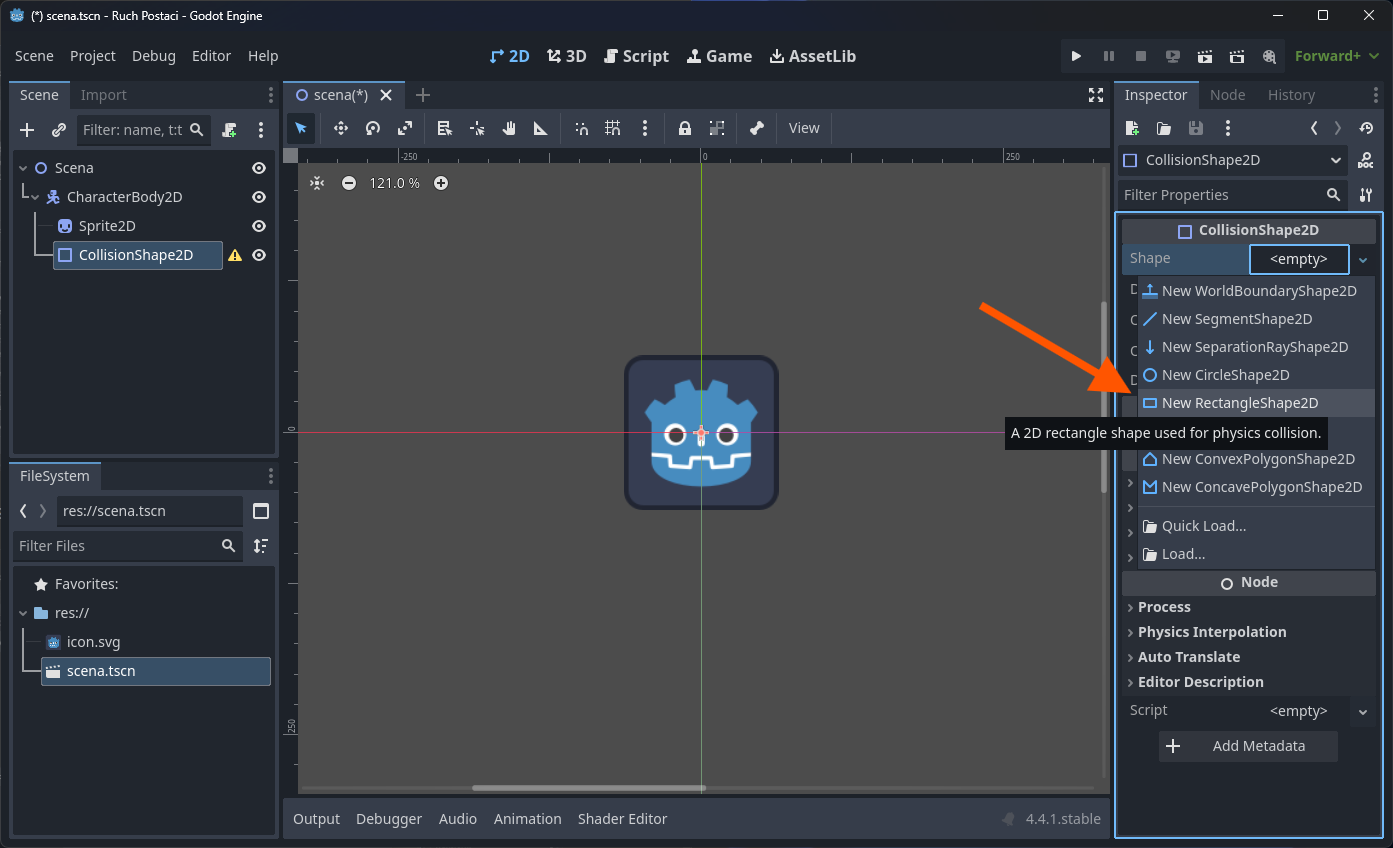Select New ConvexPolygonShape2D option
This screenshot has height=848, width=1393.
click(x=1257, y=459)
